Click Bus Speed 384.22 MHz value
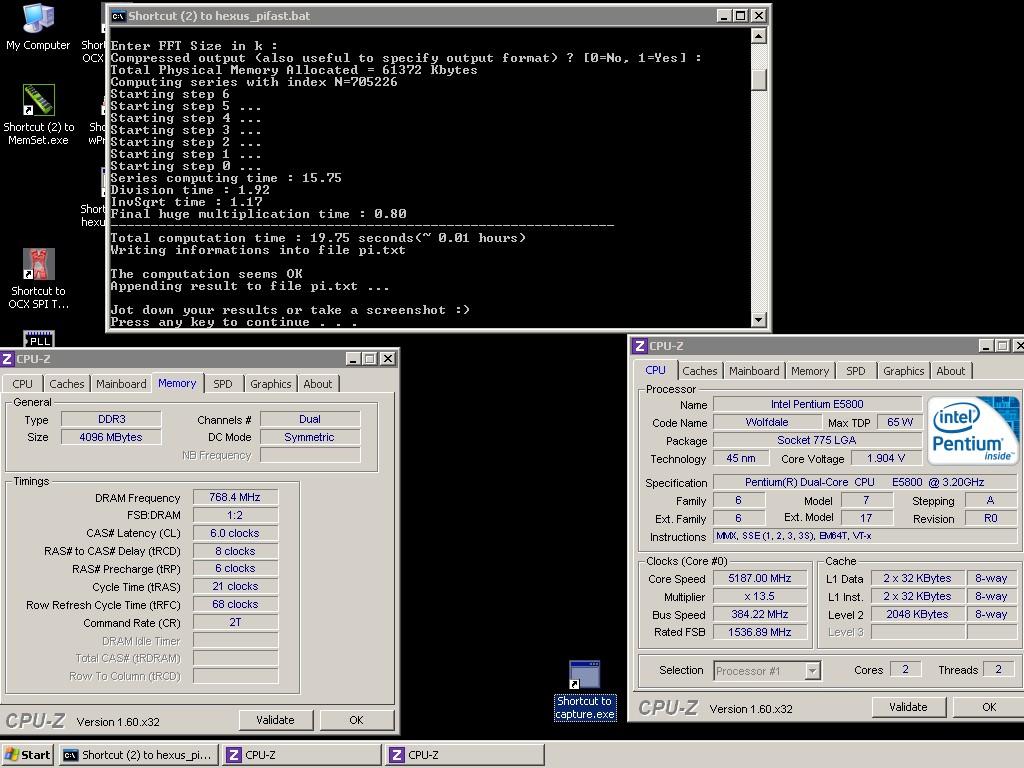The image size is (1024, 768). (760, 614)
